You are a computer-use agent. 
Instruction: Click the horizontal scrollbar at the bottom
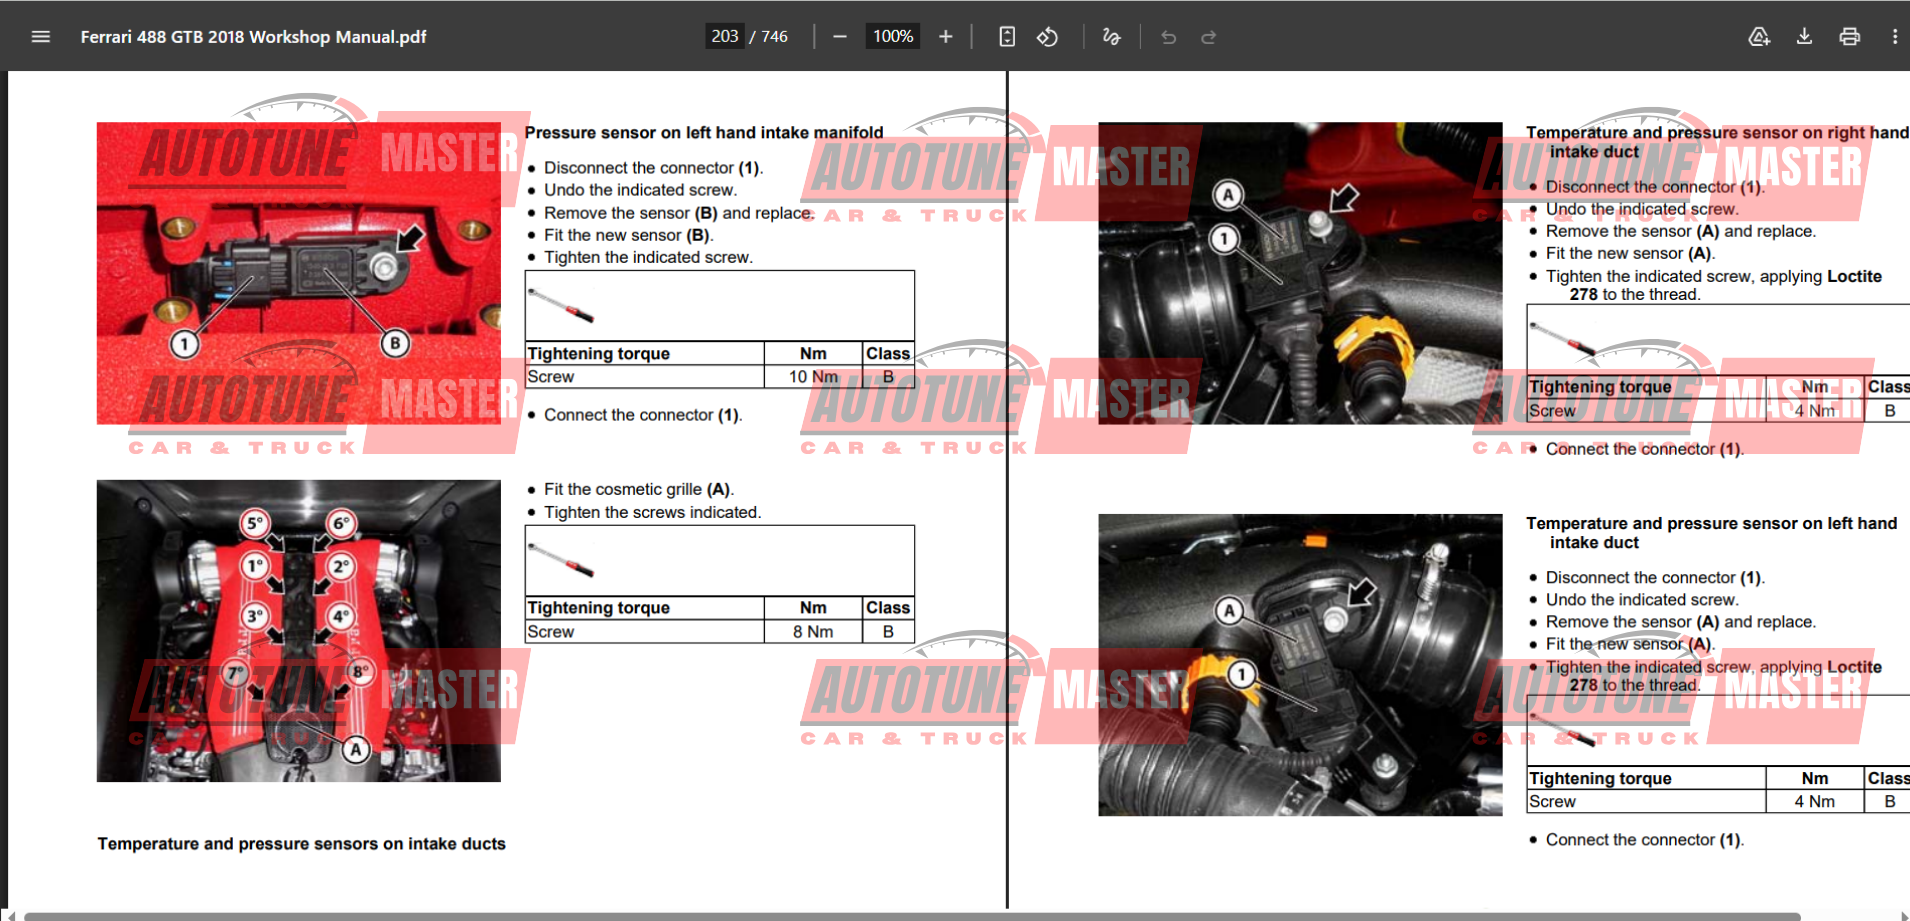912,916
